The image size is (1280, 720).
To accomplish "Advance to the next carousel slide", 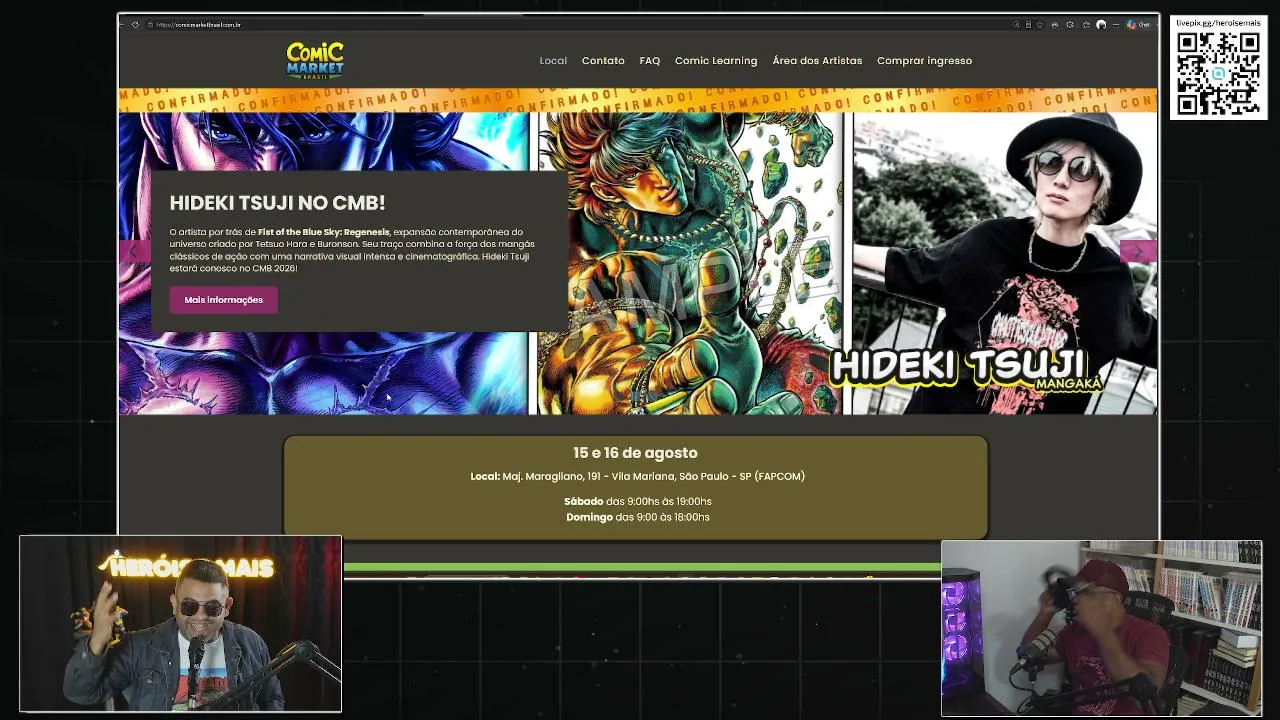I will (1138, 251).
